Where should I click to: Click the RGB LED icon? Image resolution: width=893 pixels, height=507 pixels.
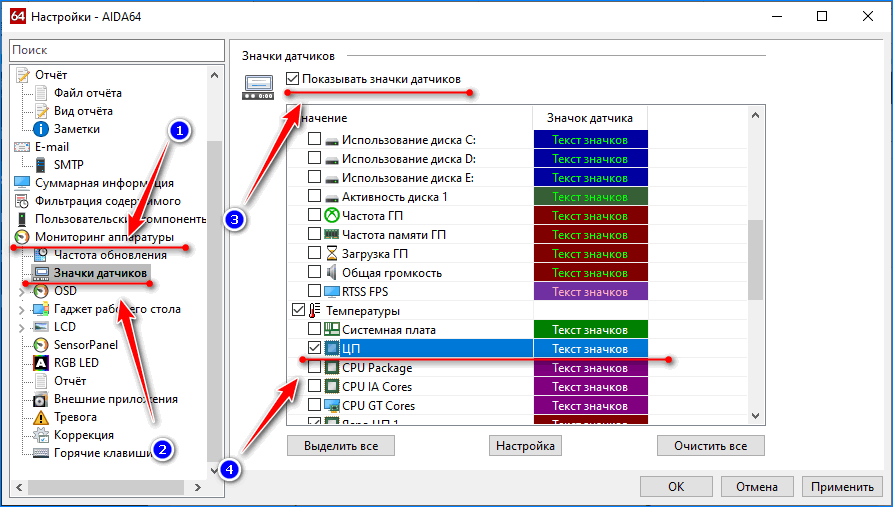tap(42, 363)
